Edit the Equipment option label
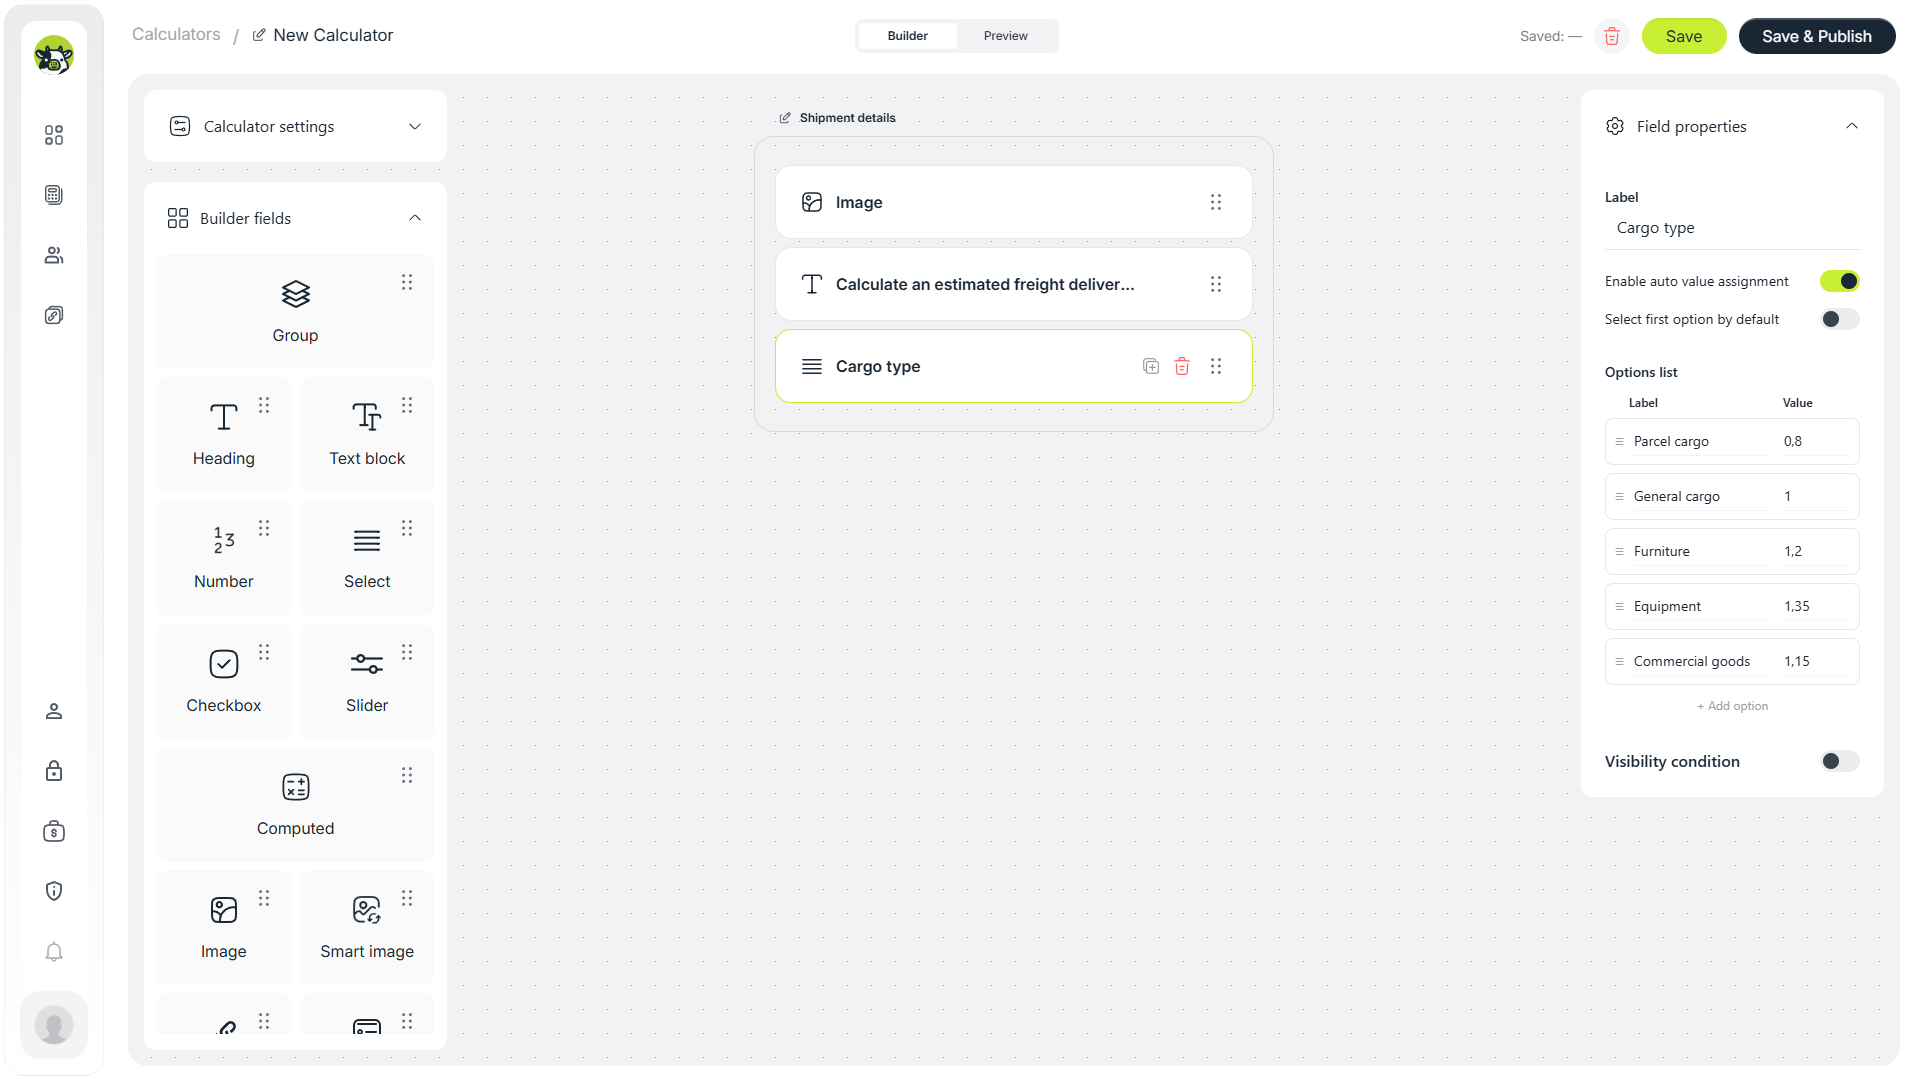Viewport: 1920px width, 1080px height. [x=1698, y=606]
